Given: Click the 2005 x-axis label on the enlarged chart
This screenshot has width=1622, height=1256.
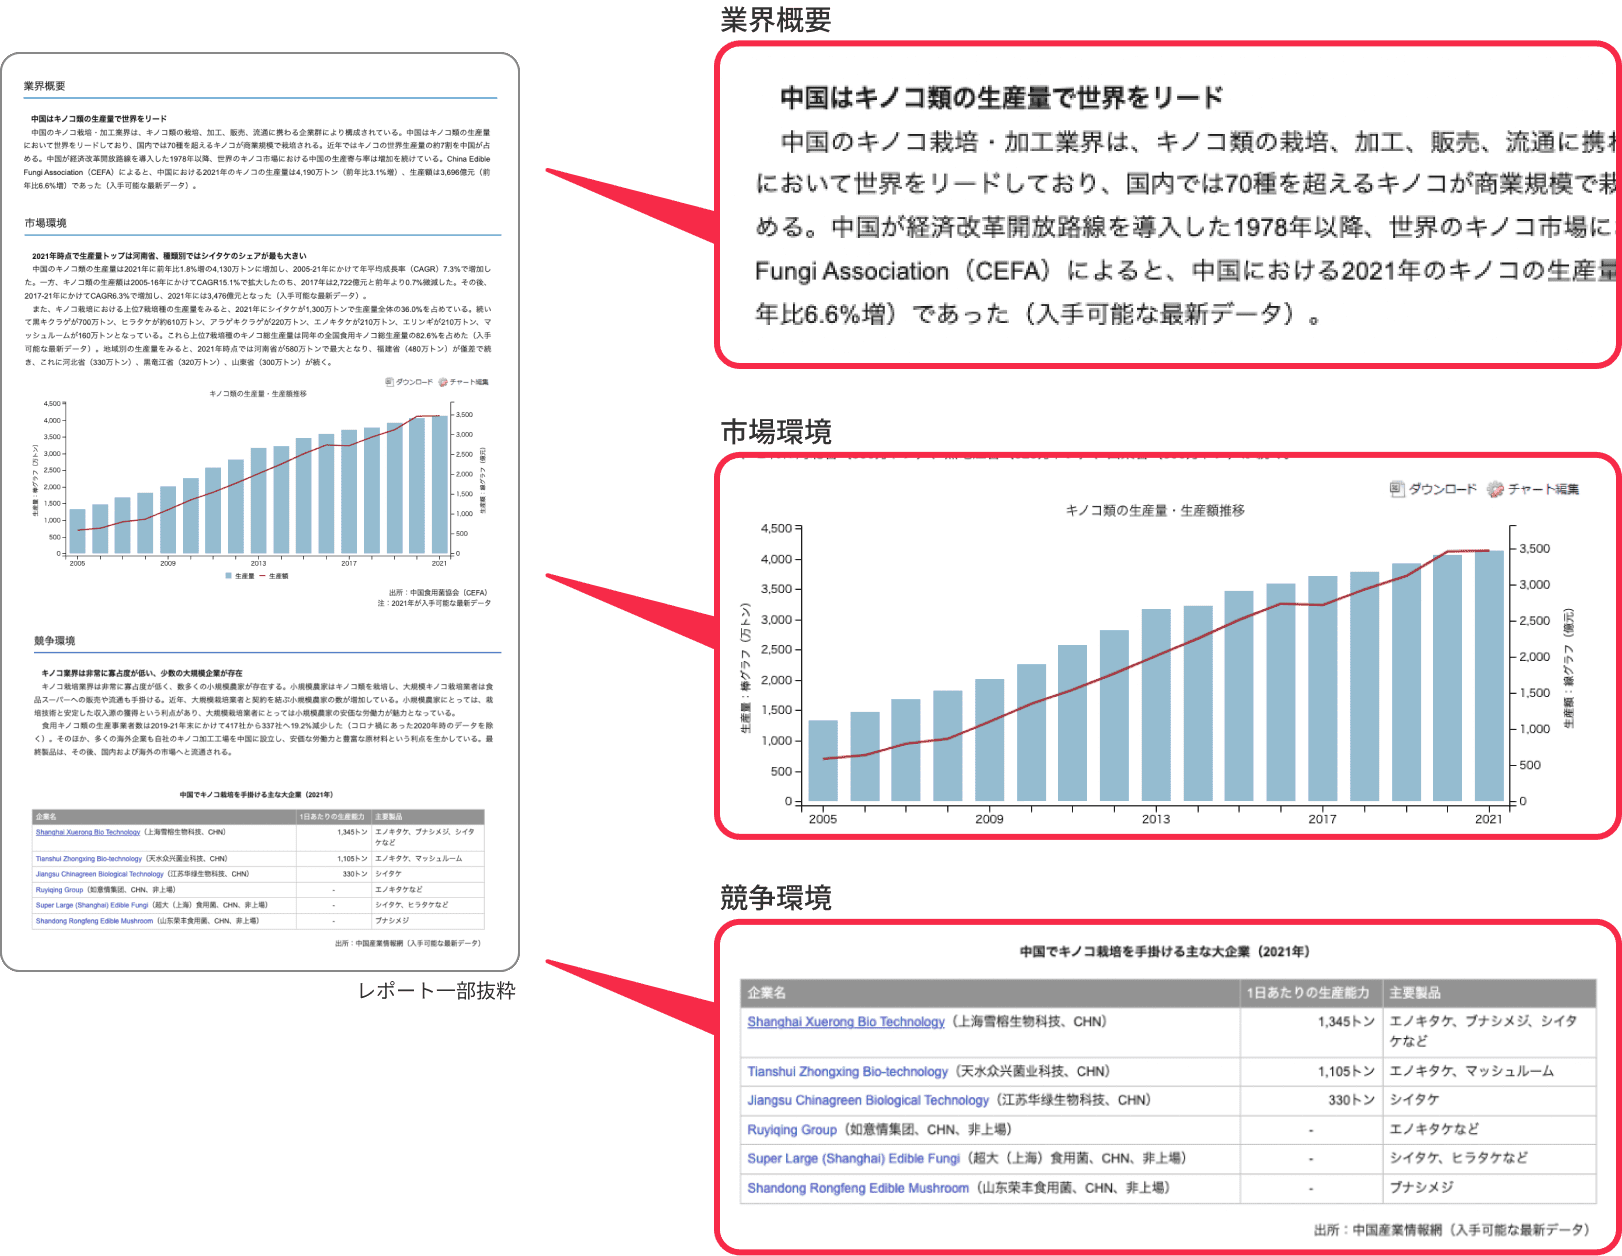Looking at the screenshot, I should point(823,819).
